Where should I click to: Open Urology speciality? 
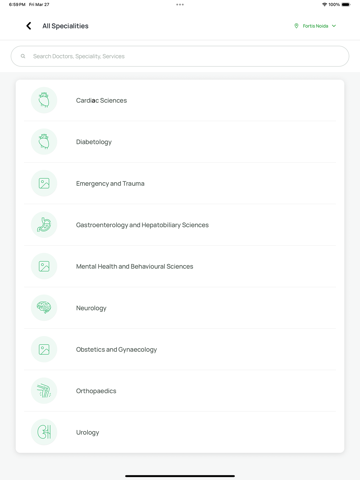(180, 432)
